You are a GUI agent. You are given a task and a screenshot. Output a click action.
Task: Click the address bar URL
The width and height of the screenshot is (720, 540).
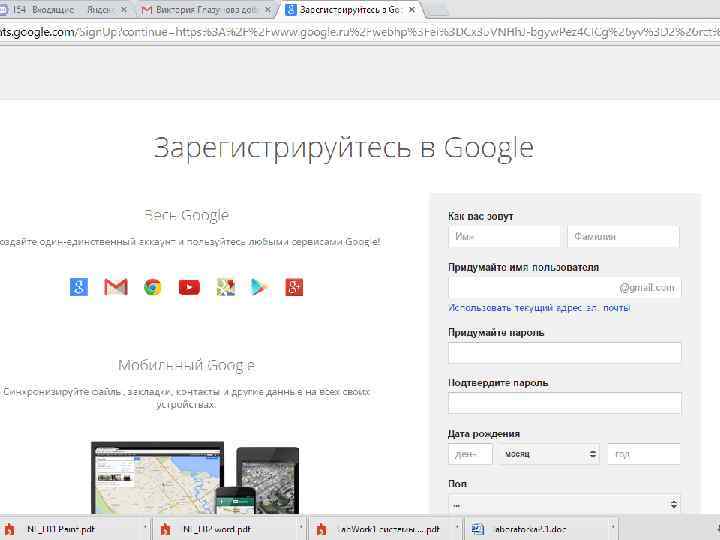tap(360, 32)
